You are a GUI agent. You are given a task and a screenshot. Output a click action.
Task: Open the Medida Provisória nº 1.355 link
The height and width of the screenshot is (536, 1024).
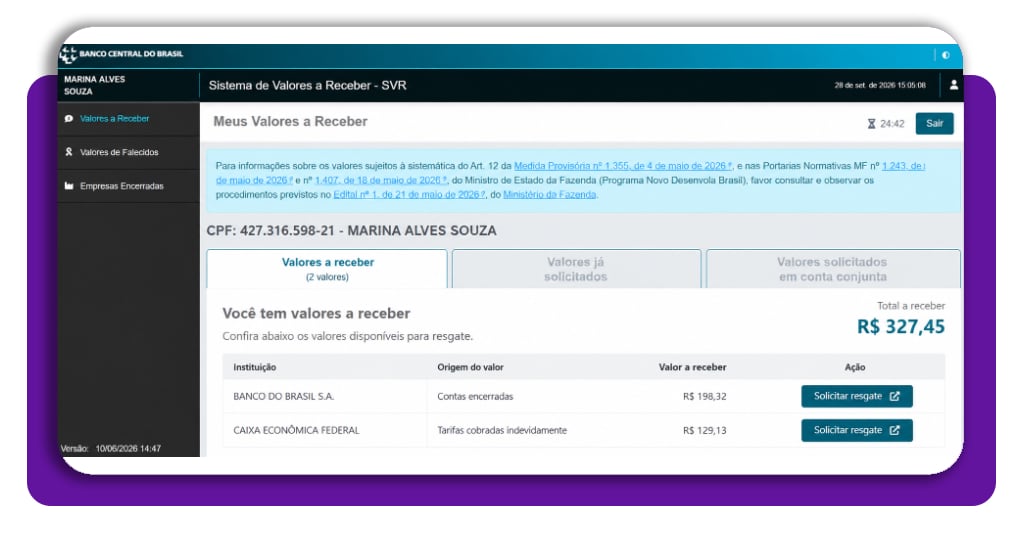click(623, 166)
